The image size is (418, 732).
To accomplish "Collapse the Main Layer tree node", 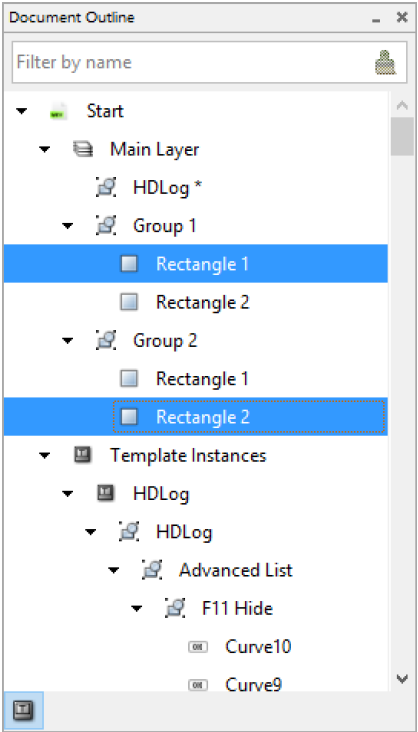I will 45,150.
